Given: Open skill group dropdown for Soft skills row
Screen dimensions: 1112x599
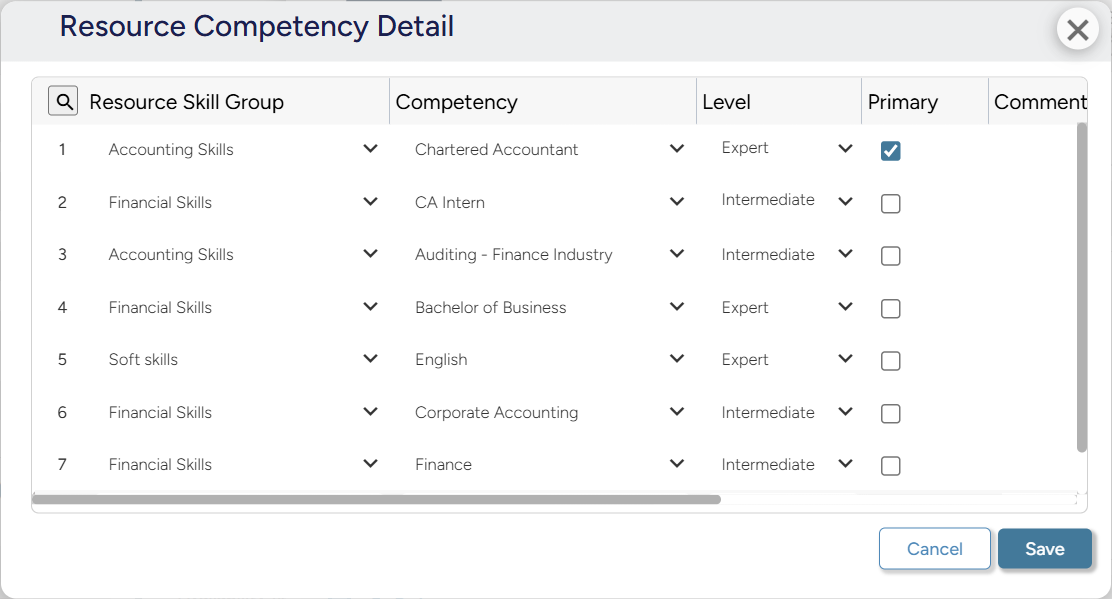Looking at the screenshot, I should pos(370,360).
